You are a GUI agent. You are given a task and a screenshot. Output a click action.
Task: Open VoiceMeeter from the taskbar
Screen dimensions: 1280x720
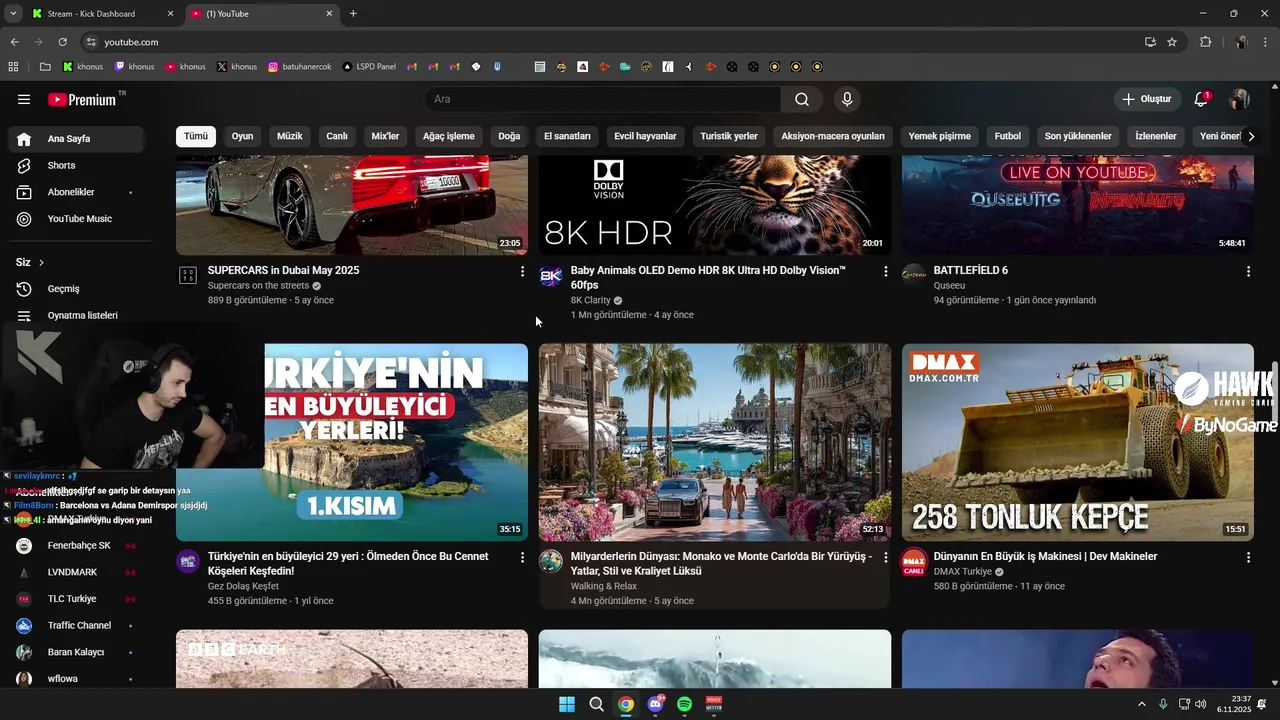pyautogui.click(x=714, y=704)
